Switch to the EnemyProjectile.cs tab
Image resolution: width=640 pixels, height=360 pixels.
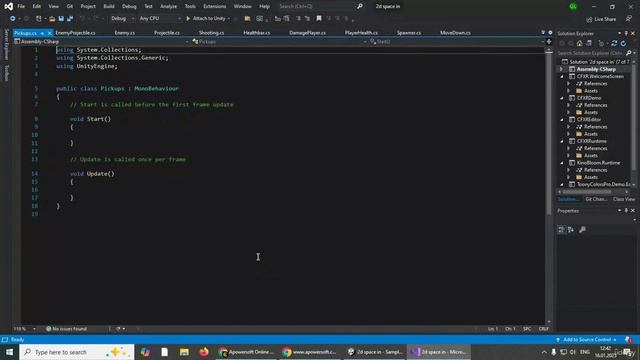[75, 33]
